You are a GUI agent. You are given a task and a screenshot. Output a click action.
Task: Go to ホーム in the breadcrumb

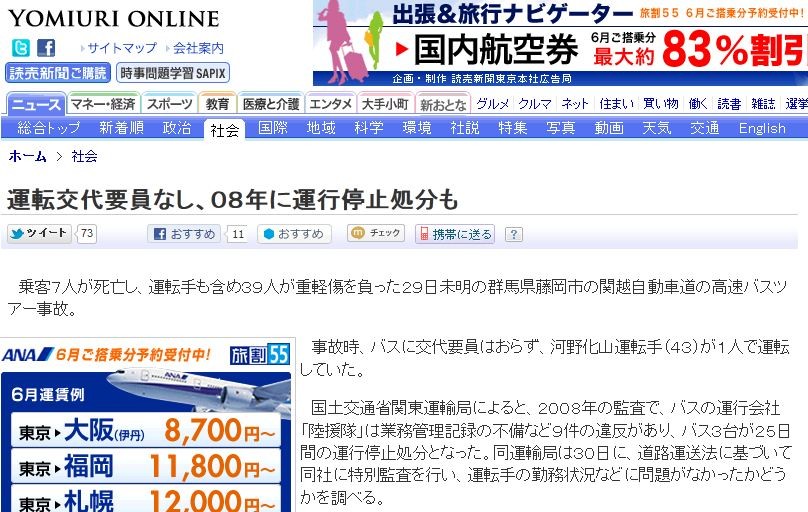pos(27,157)
